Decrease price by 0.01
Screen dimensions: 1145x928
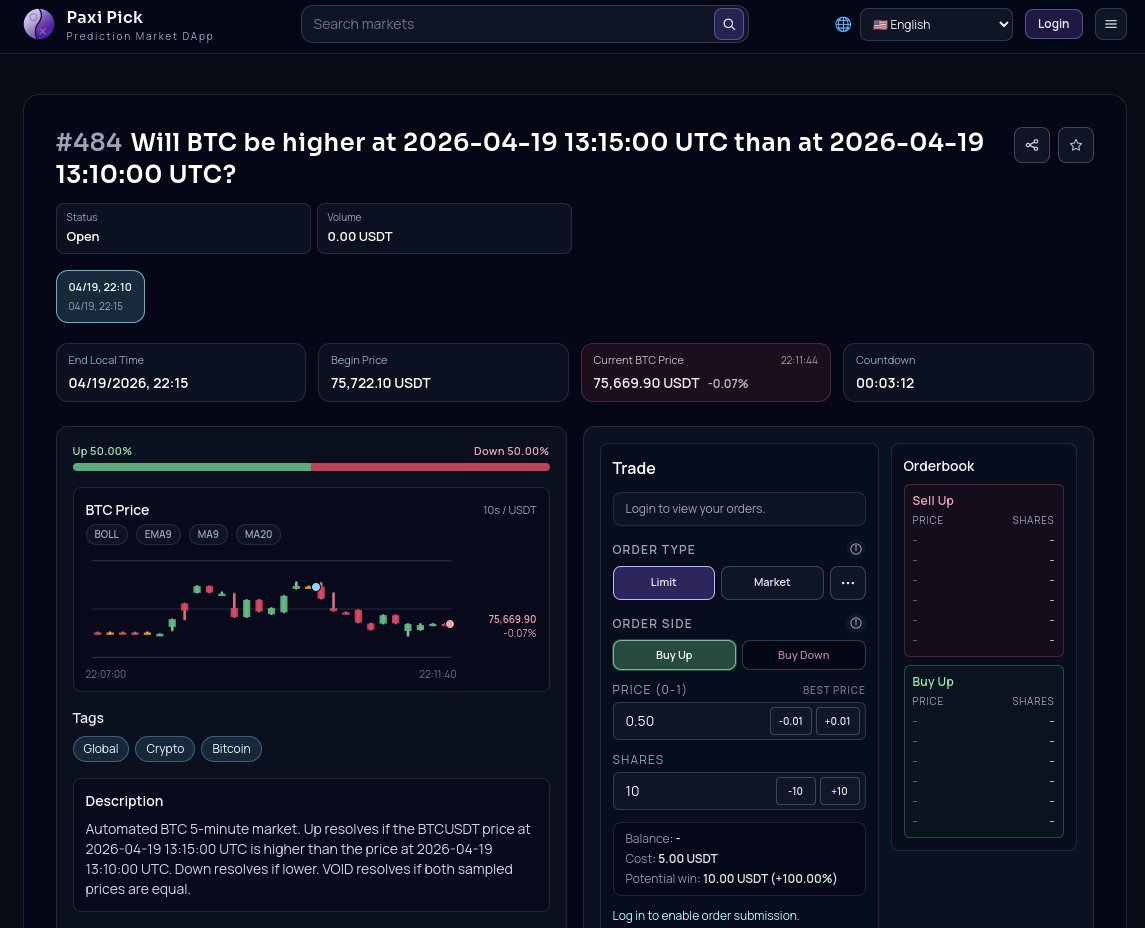click(790, 721)
